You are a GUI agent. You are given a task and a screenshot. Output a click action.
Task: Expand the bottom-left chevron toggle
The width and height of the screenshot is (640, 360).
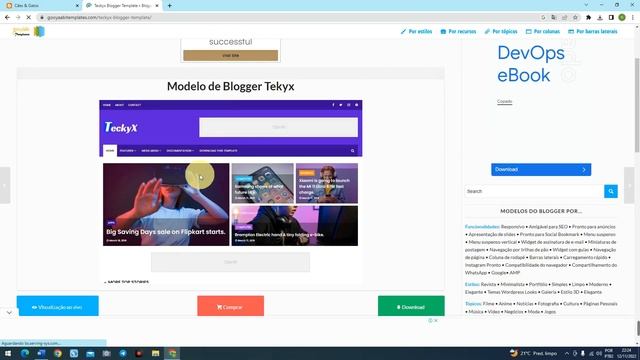[x=9, y=313]
